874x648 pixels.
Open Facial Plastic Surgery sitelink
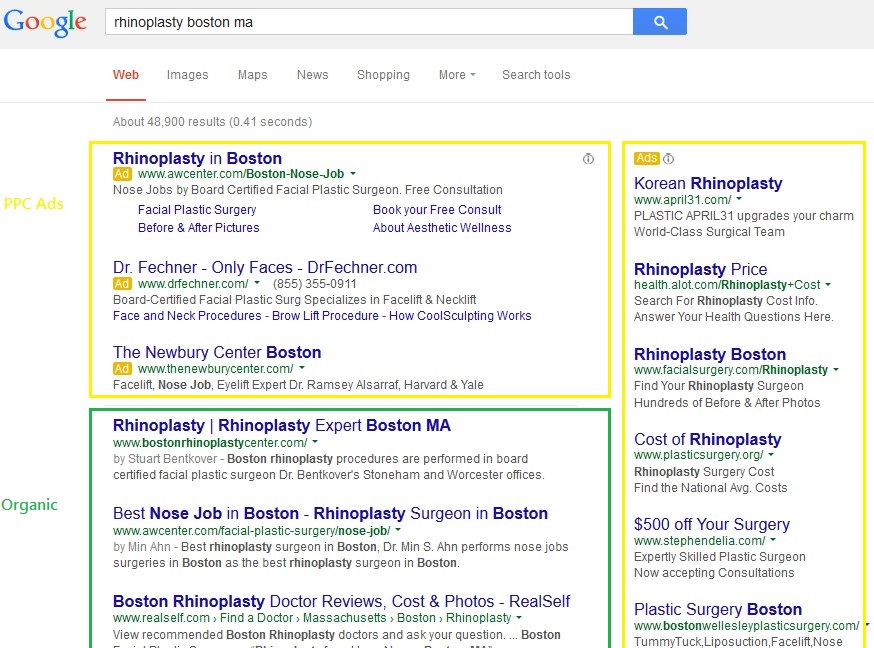pyautogui.click(x=197, y=210)
